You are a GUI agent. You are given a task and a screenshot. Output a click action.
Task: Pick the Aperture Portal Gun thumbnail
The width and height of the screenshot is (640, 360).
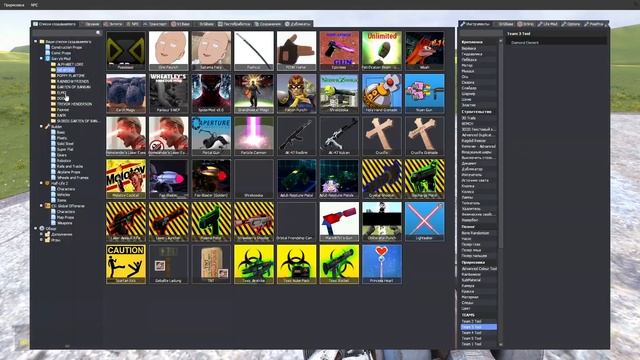(x=211, y=136)
